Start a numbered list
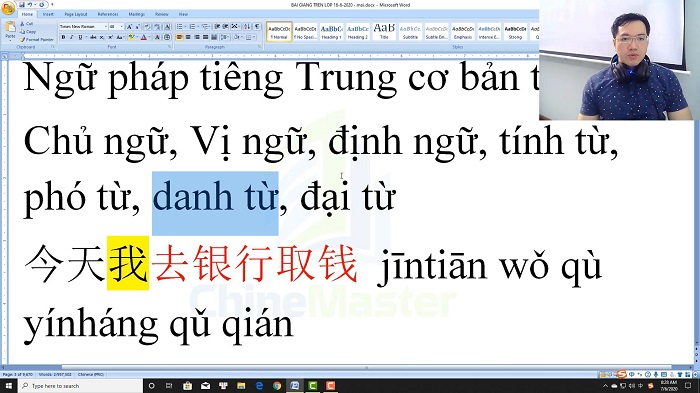The height and width of the screenshot is (393, 700). [x=192, y=26]
